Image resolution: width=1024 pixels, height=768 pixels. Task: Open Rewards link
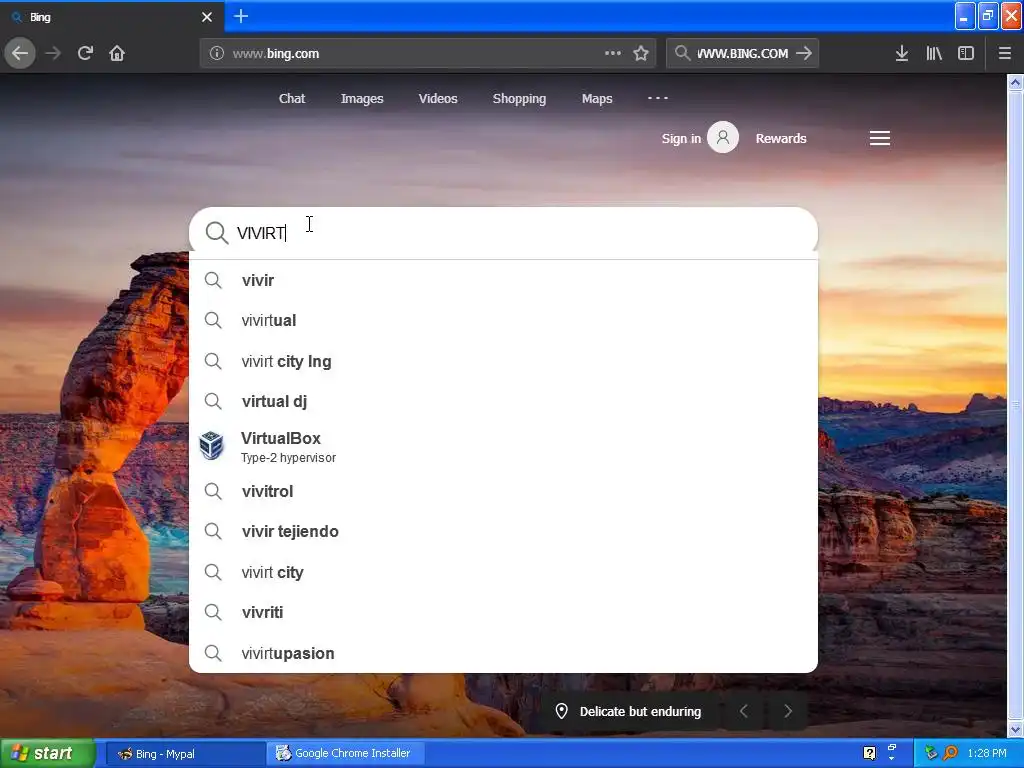coord(780,138)
